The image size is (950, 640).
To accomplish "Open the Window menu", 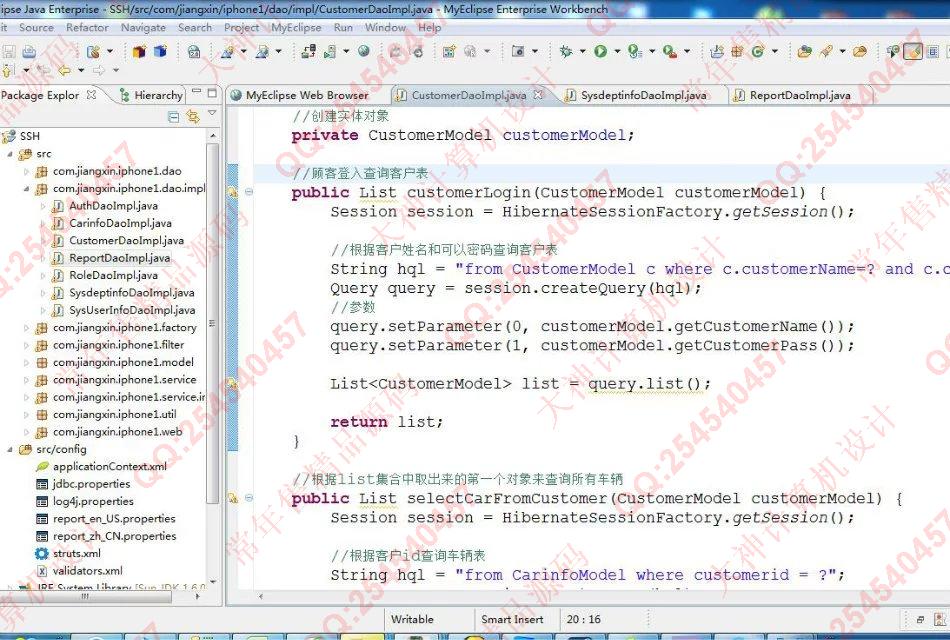I will 385,27.
